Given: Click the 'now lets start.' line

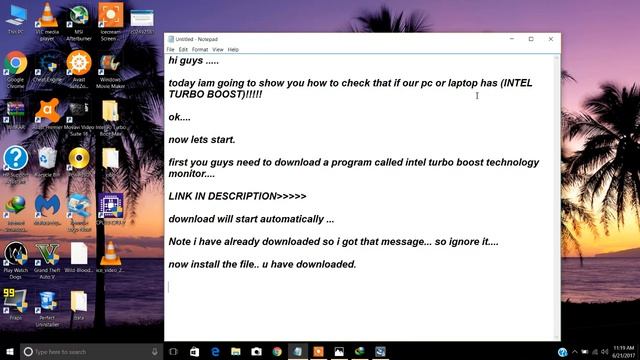Looking at the screenshot, I should (202, 140).
